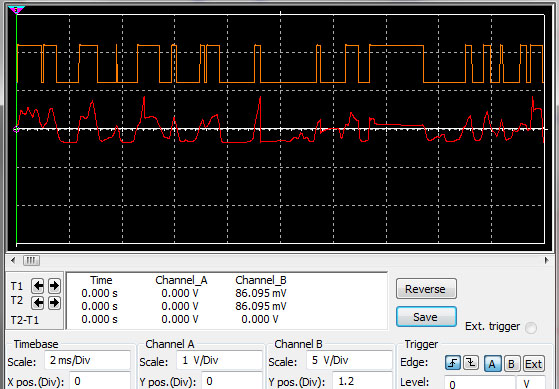Select falling edge trigger icon
The image size is (559, 389).
[x=471, y=364]
